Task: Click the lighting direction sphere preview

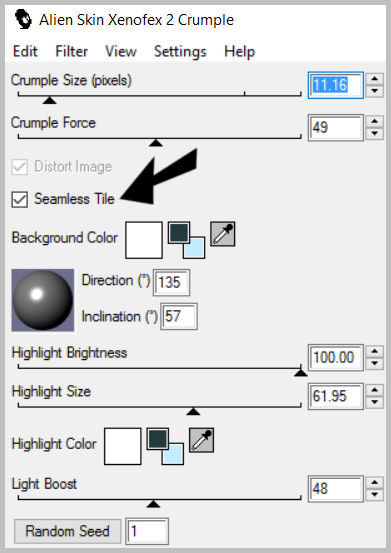Action: pos(43,300)
